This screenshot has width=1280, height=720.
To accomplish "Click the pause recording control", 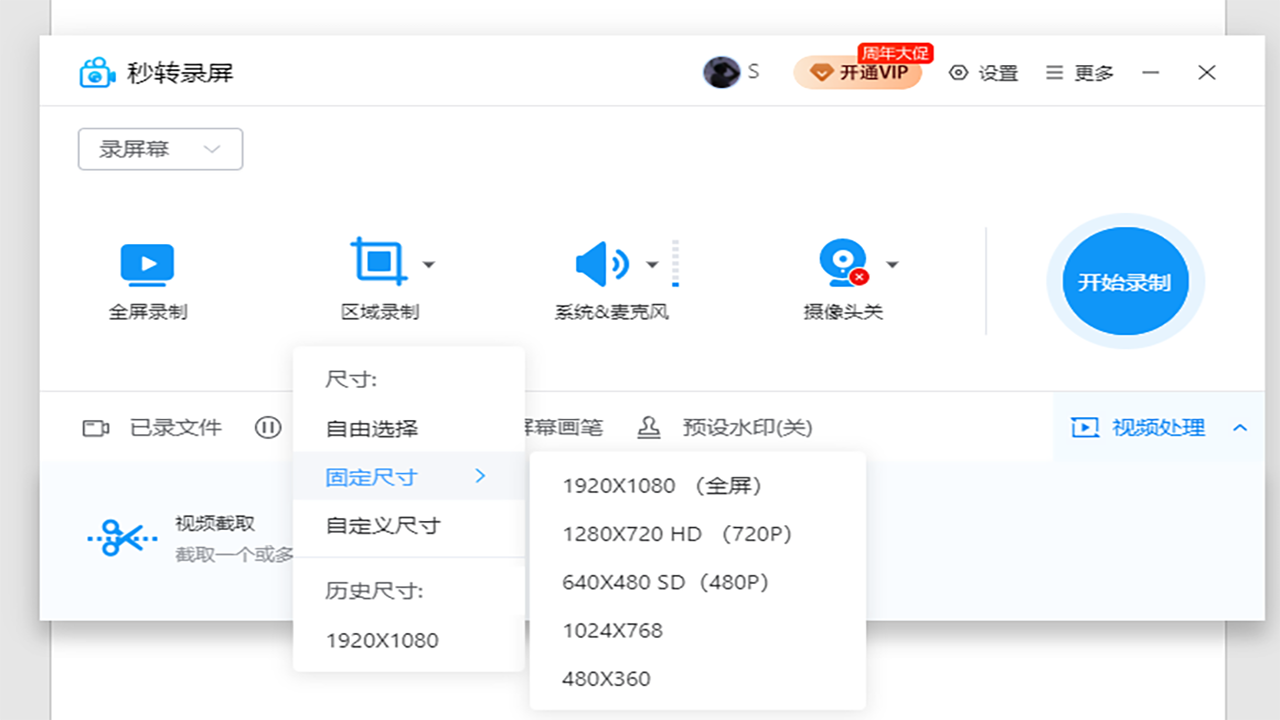I will 268,427.
